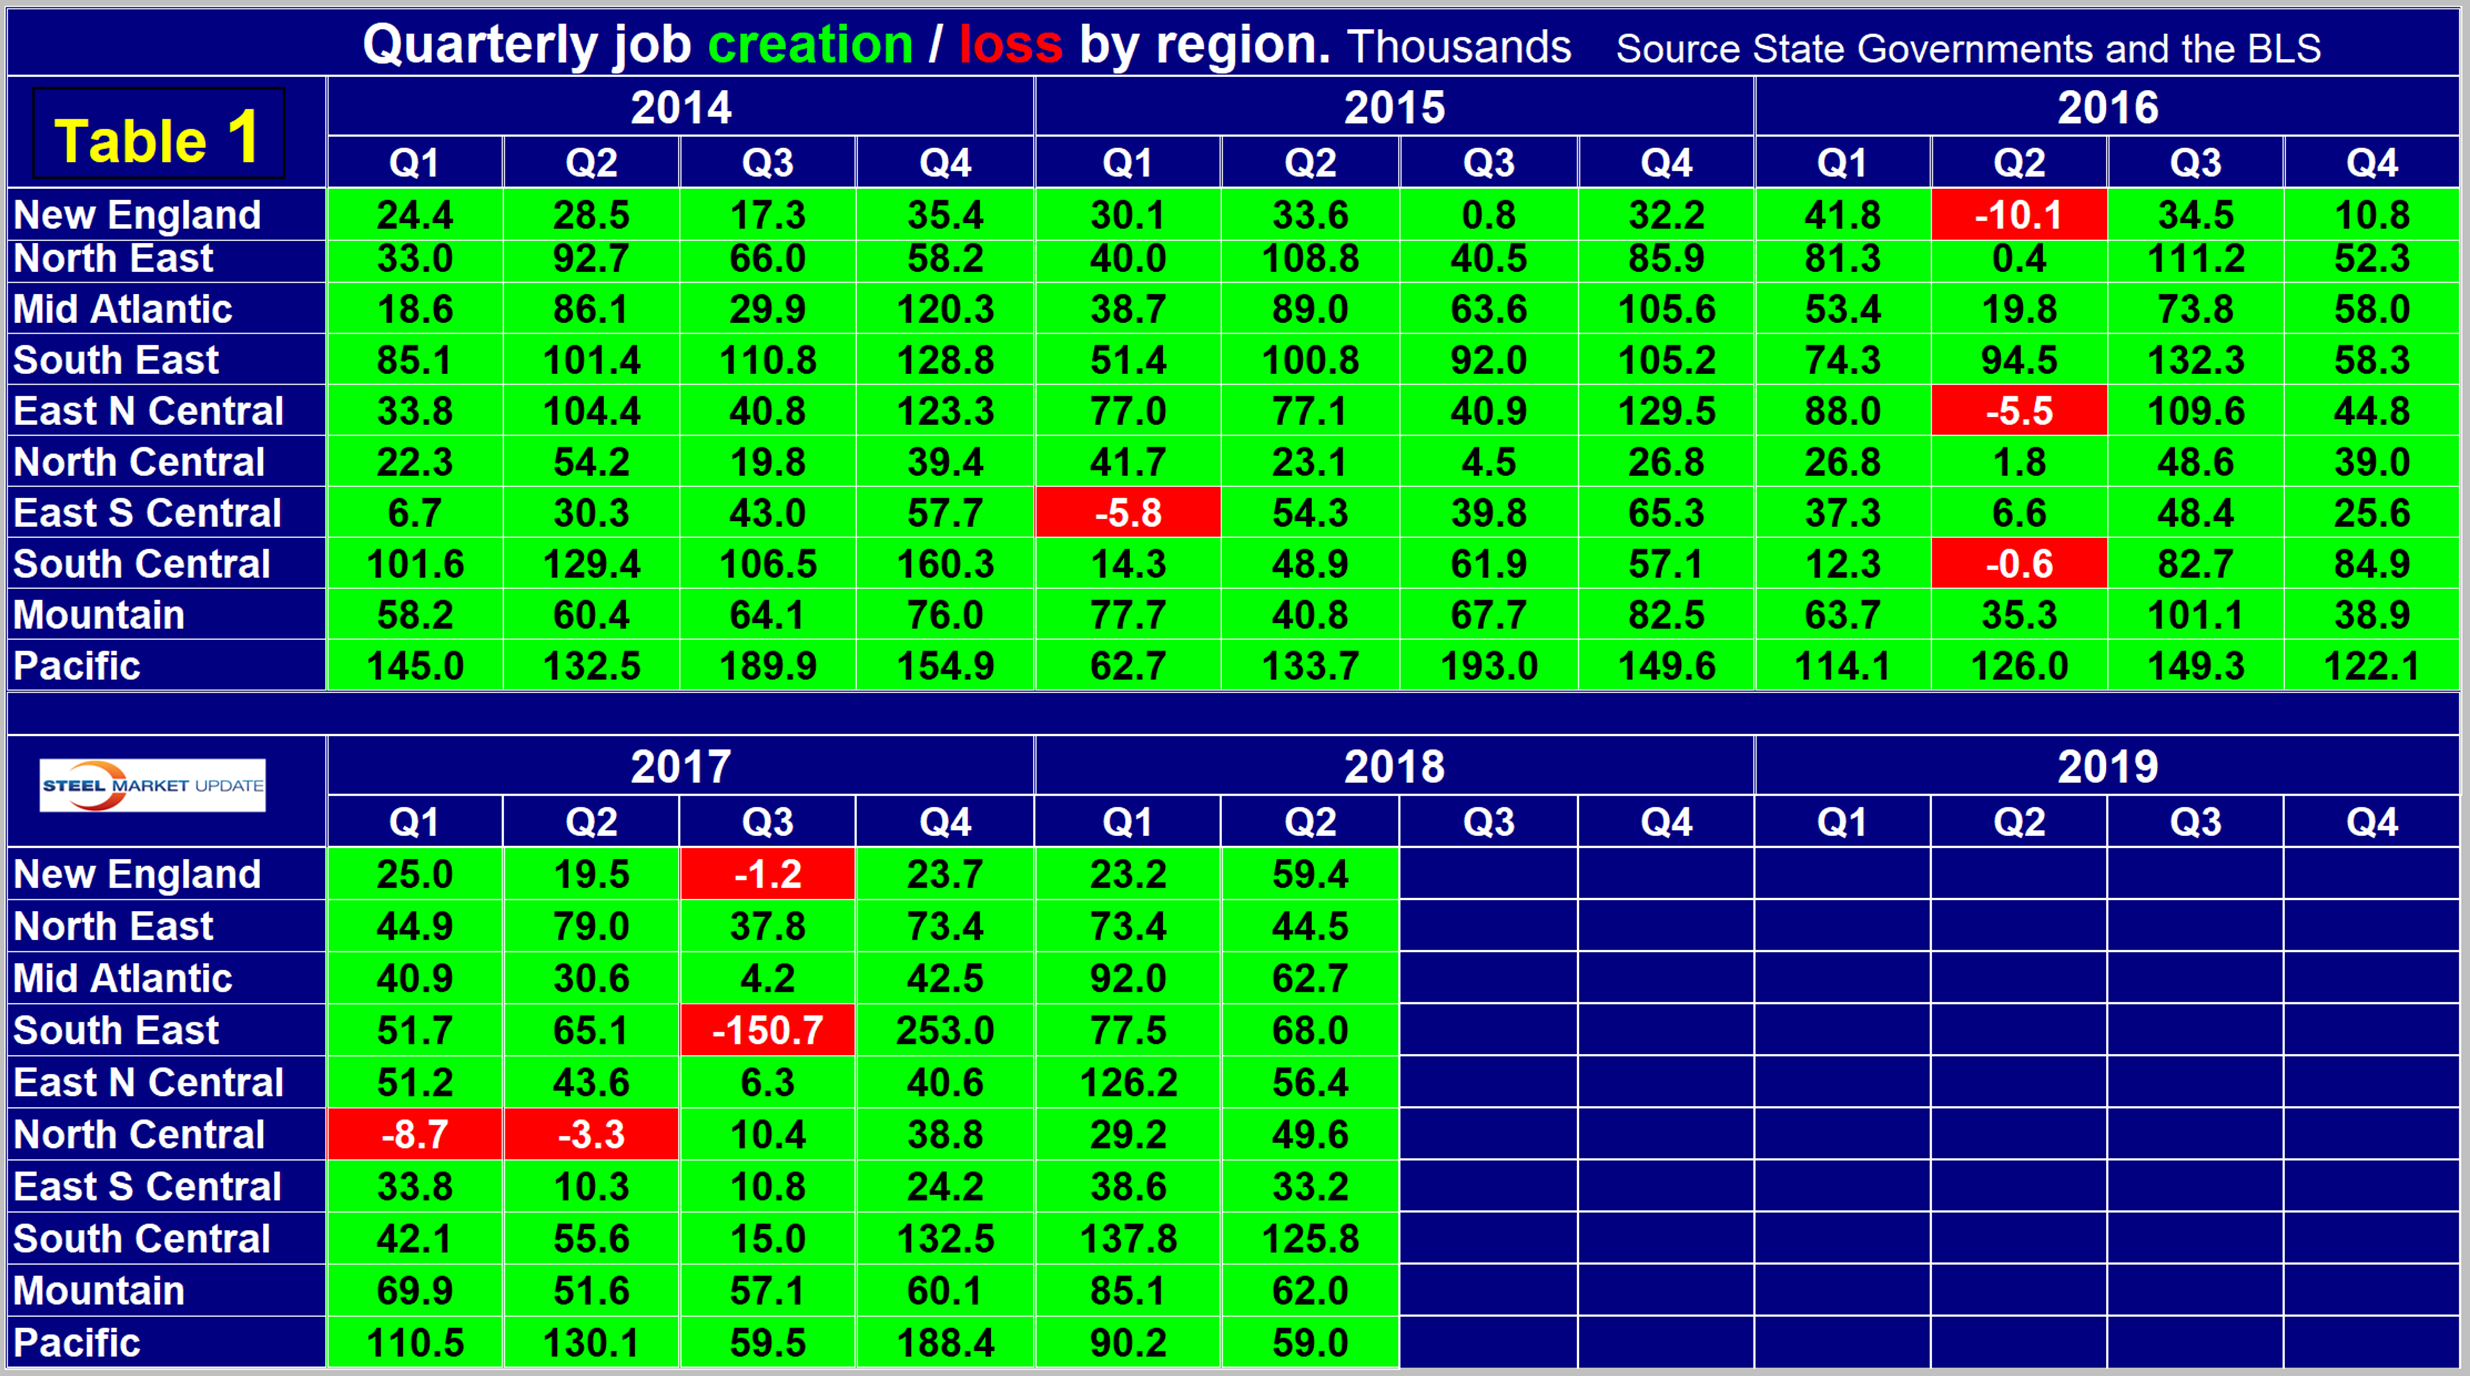Image resolution: width=2470 pixels, height=1376 pixels.
Task: Click the green word creation in title
Action: (x=810, y=45)
